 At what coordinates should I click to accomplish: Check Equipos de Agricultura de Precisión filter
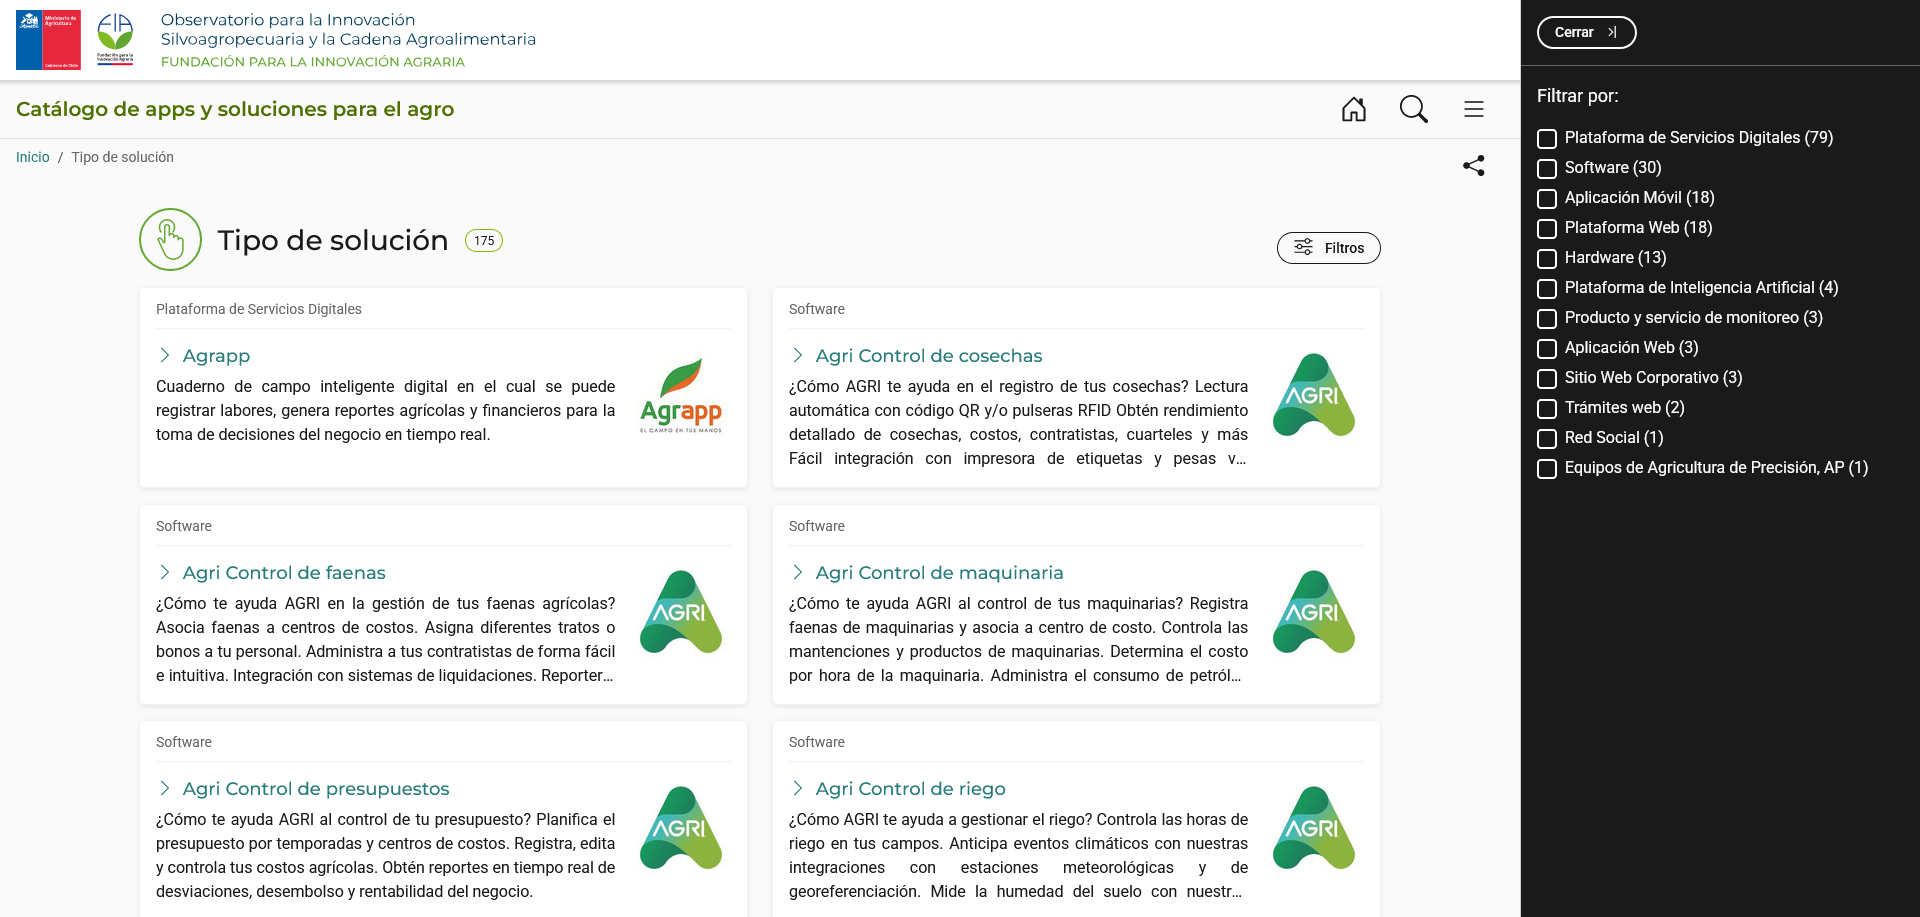[1547, 469]
